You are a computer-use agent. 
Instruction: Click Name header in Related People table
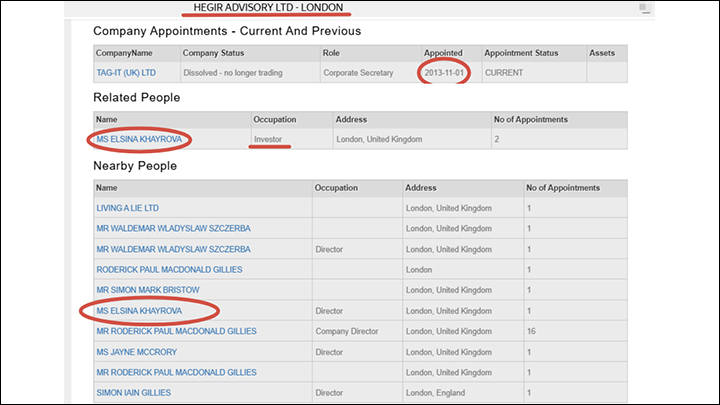pyautogui.click(x=107, y=119)
